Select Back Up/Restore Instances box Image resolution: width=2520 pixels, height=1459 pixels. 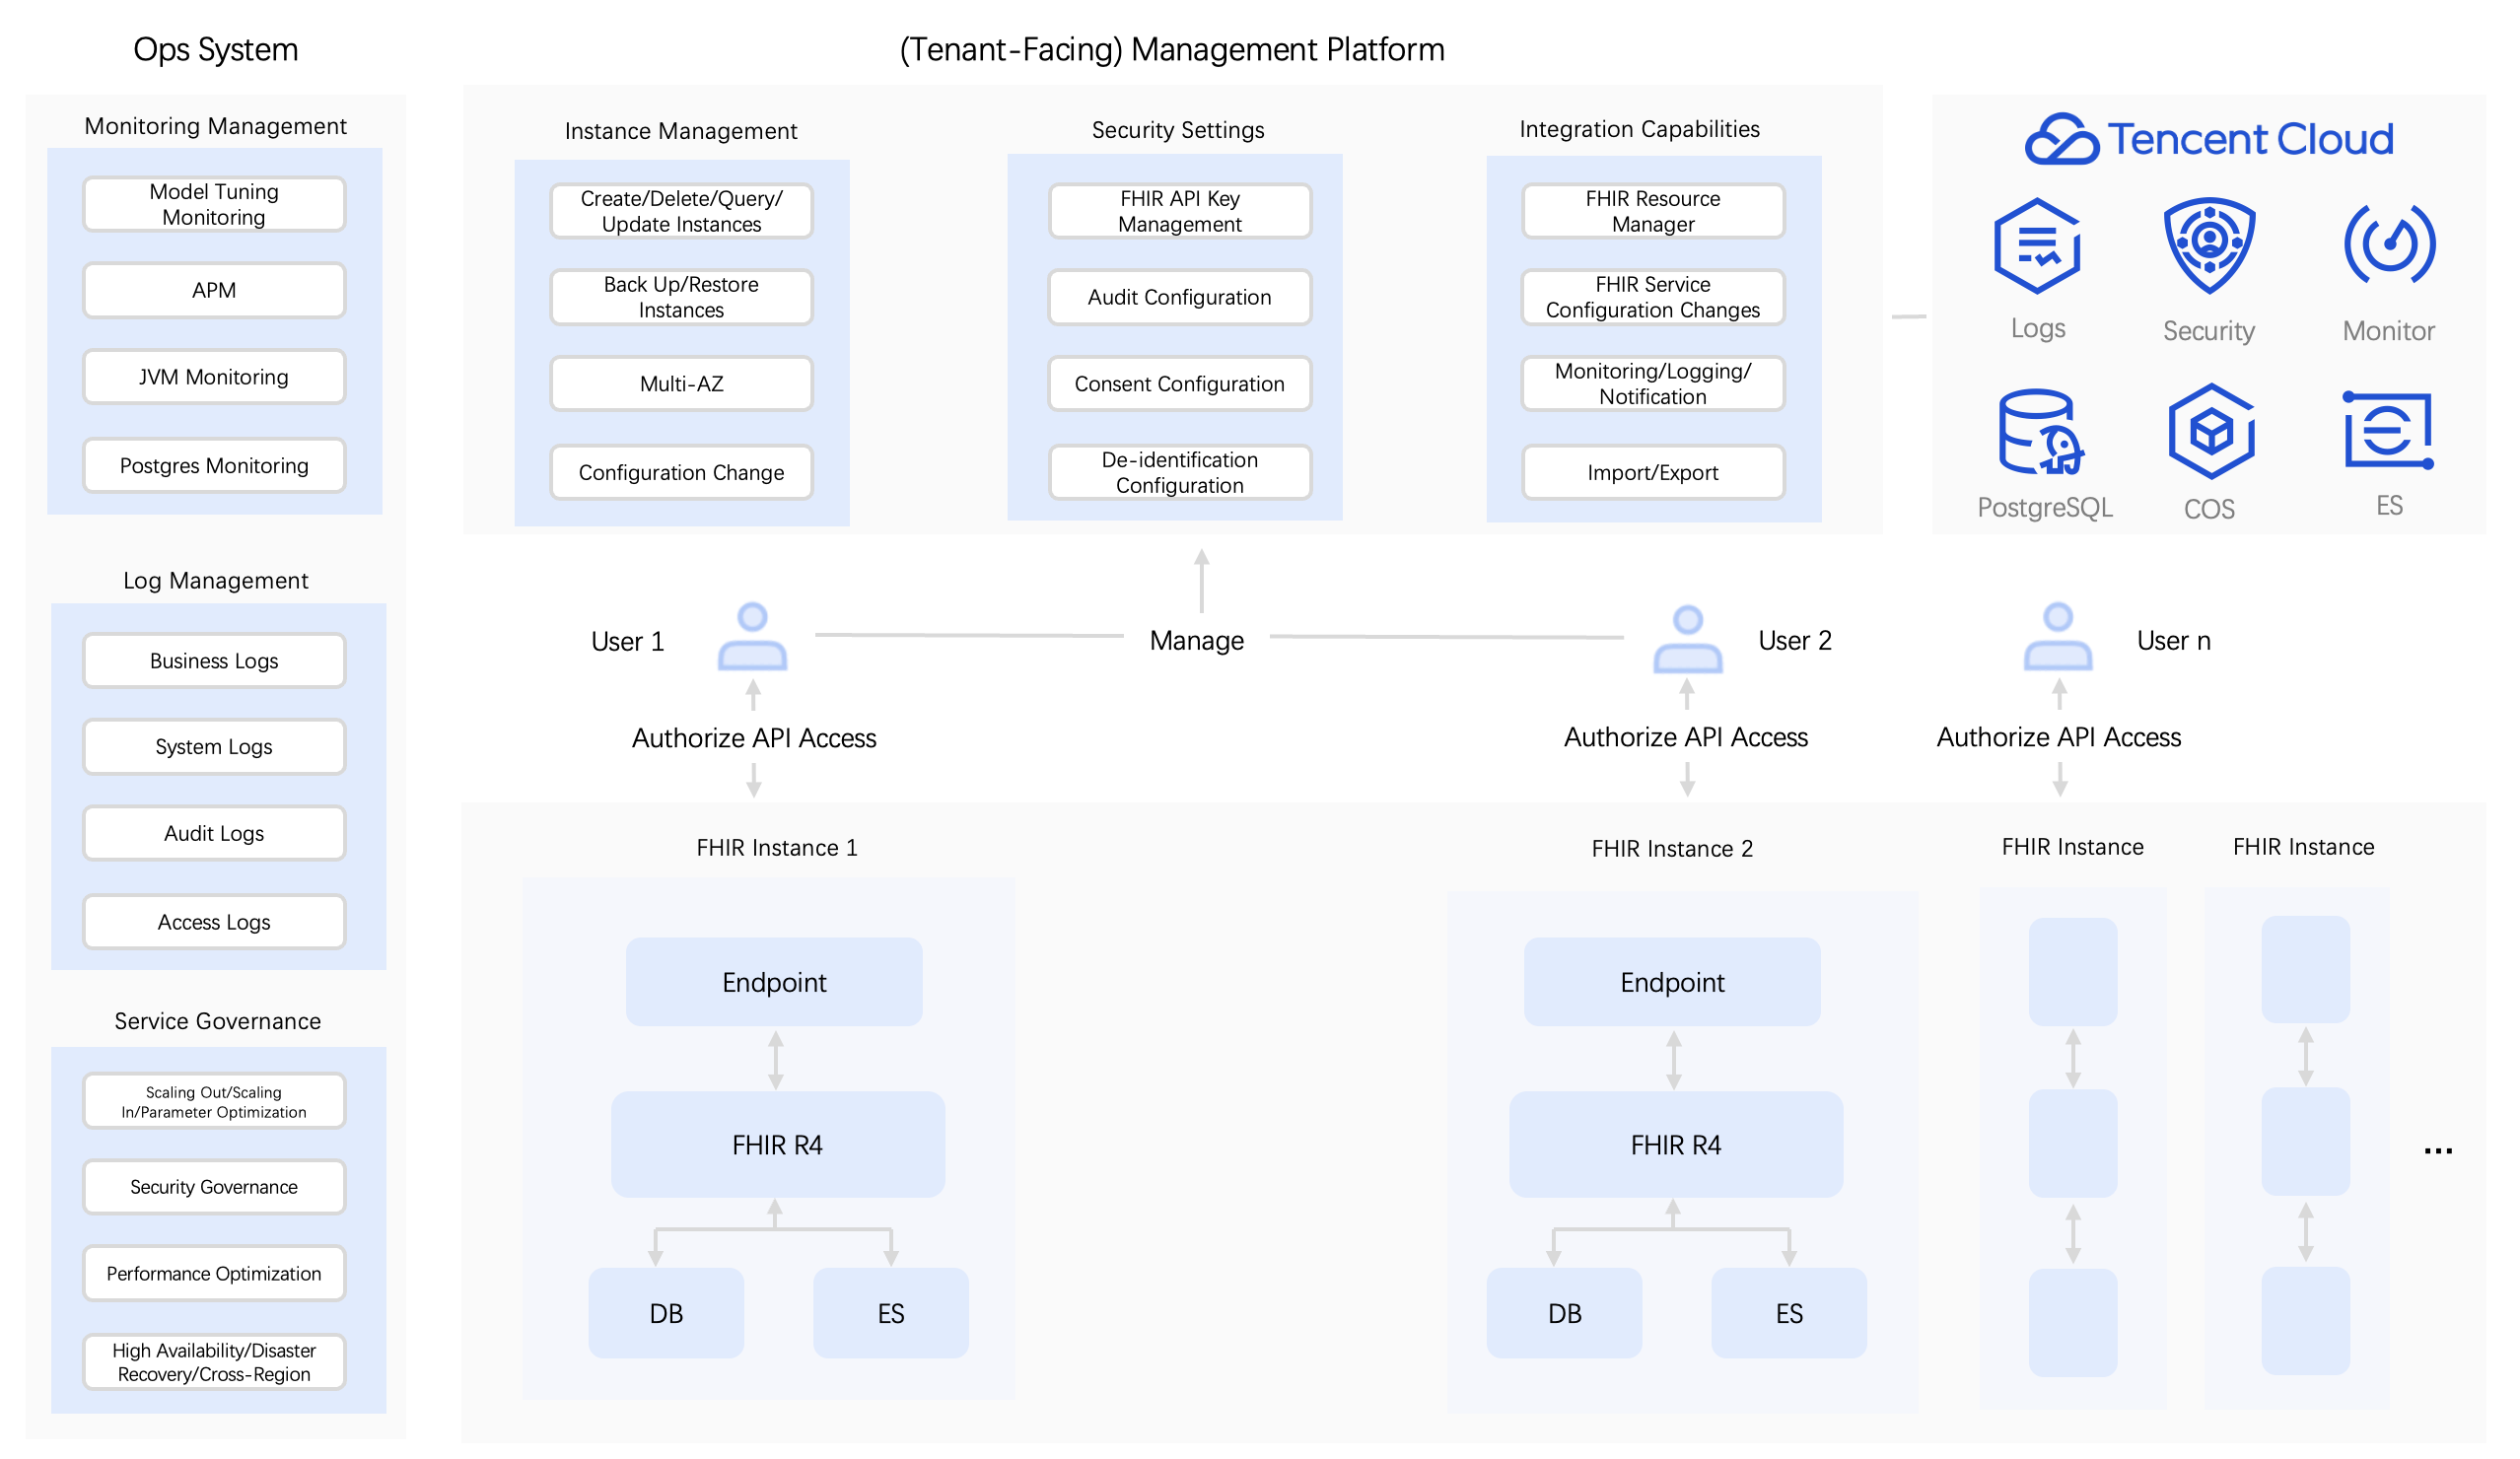point(681,297)
